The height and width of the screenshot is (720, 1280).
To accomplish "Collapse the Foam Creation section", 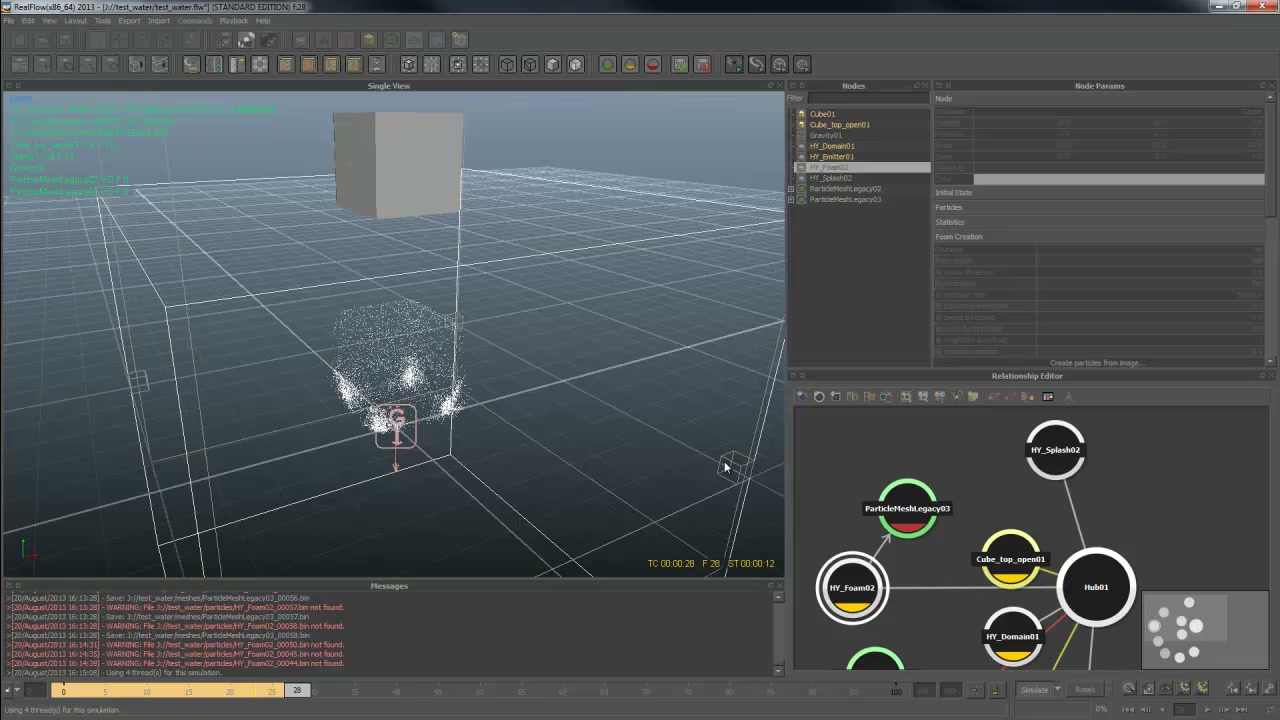I will click(1097, 237).
